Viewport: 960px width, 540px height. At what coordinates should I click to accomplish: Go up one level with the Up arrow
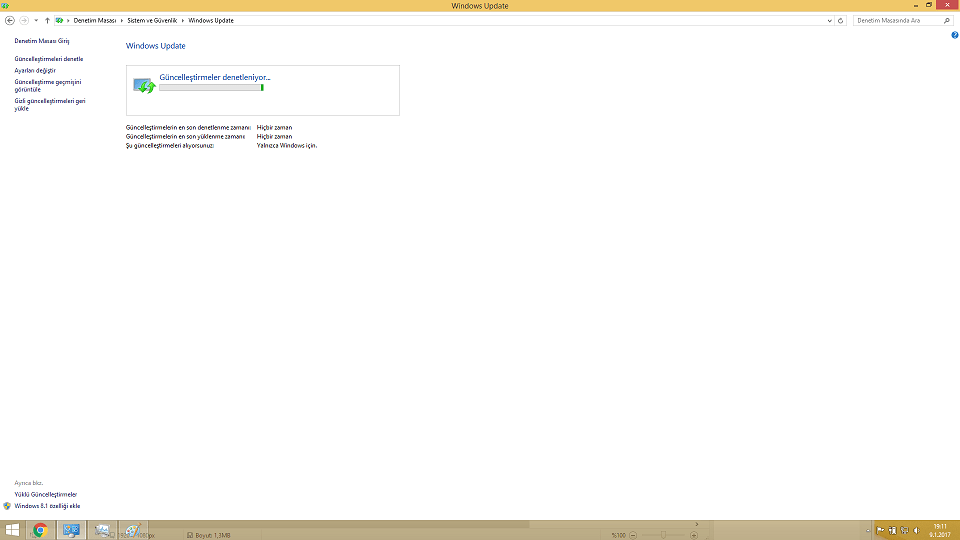(x=47, y=21)
